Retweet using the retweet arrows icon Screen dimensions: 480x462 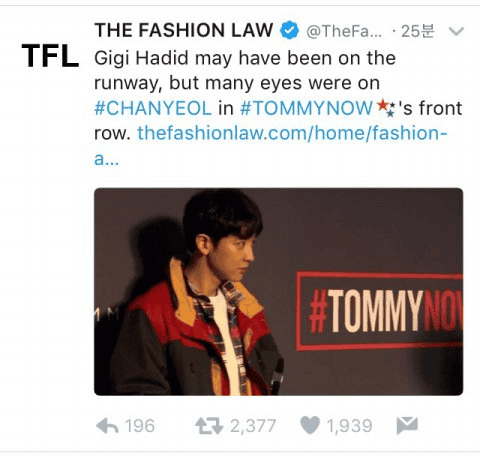click(x=209, y=426)
